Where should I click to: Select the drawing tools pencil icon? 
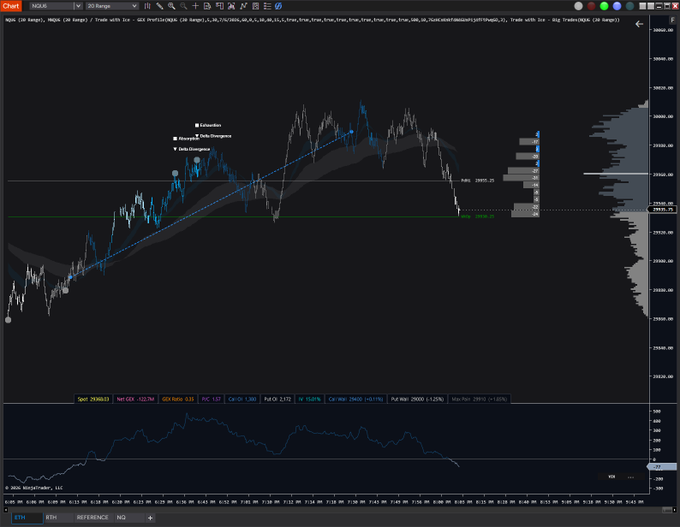click(x=160, y=6)
